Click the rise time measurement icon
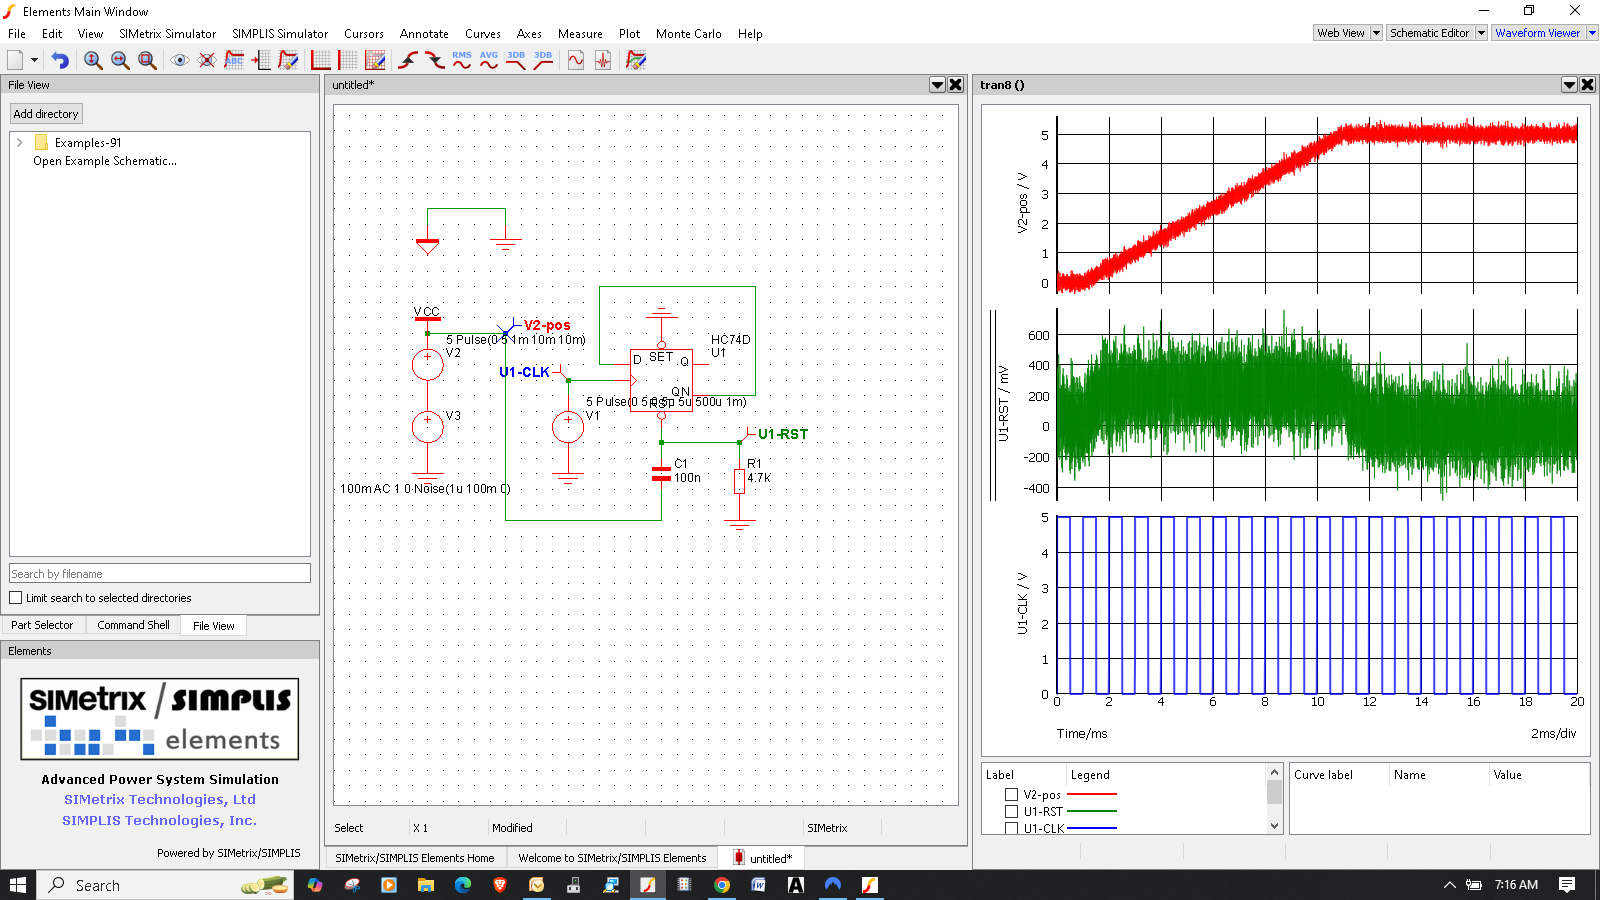Viewport: 1600px width, 900px height. coord(408,60)
